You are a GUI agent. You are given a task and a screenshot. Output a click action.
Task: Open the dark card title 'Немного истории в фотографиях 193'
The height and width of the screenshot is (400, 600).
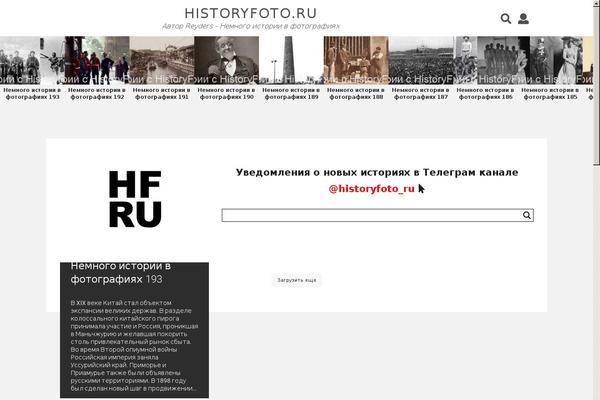(x=121, y=273)
